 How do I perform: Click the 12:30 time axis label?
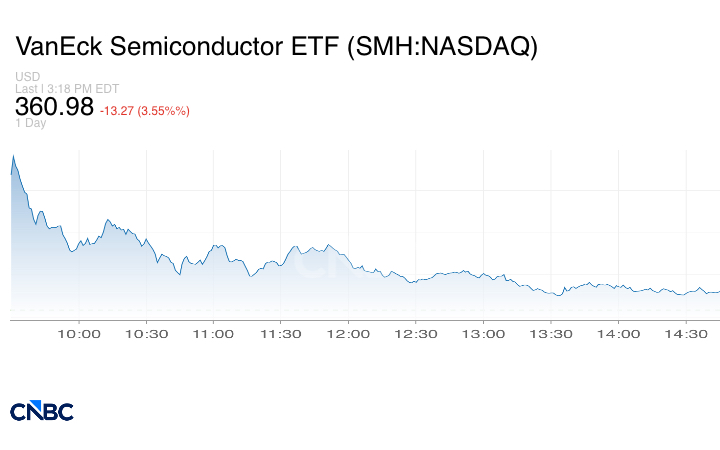point(415,334)
